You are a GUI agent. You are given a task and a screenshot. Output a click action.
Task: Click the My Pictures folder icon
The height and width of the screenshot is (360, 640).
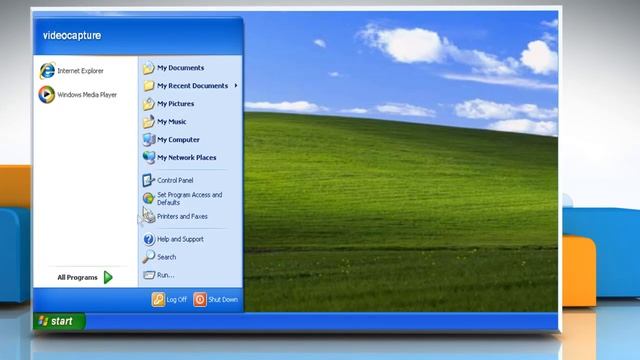(x=149, y=104)
